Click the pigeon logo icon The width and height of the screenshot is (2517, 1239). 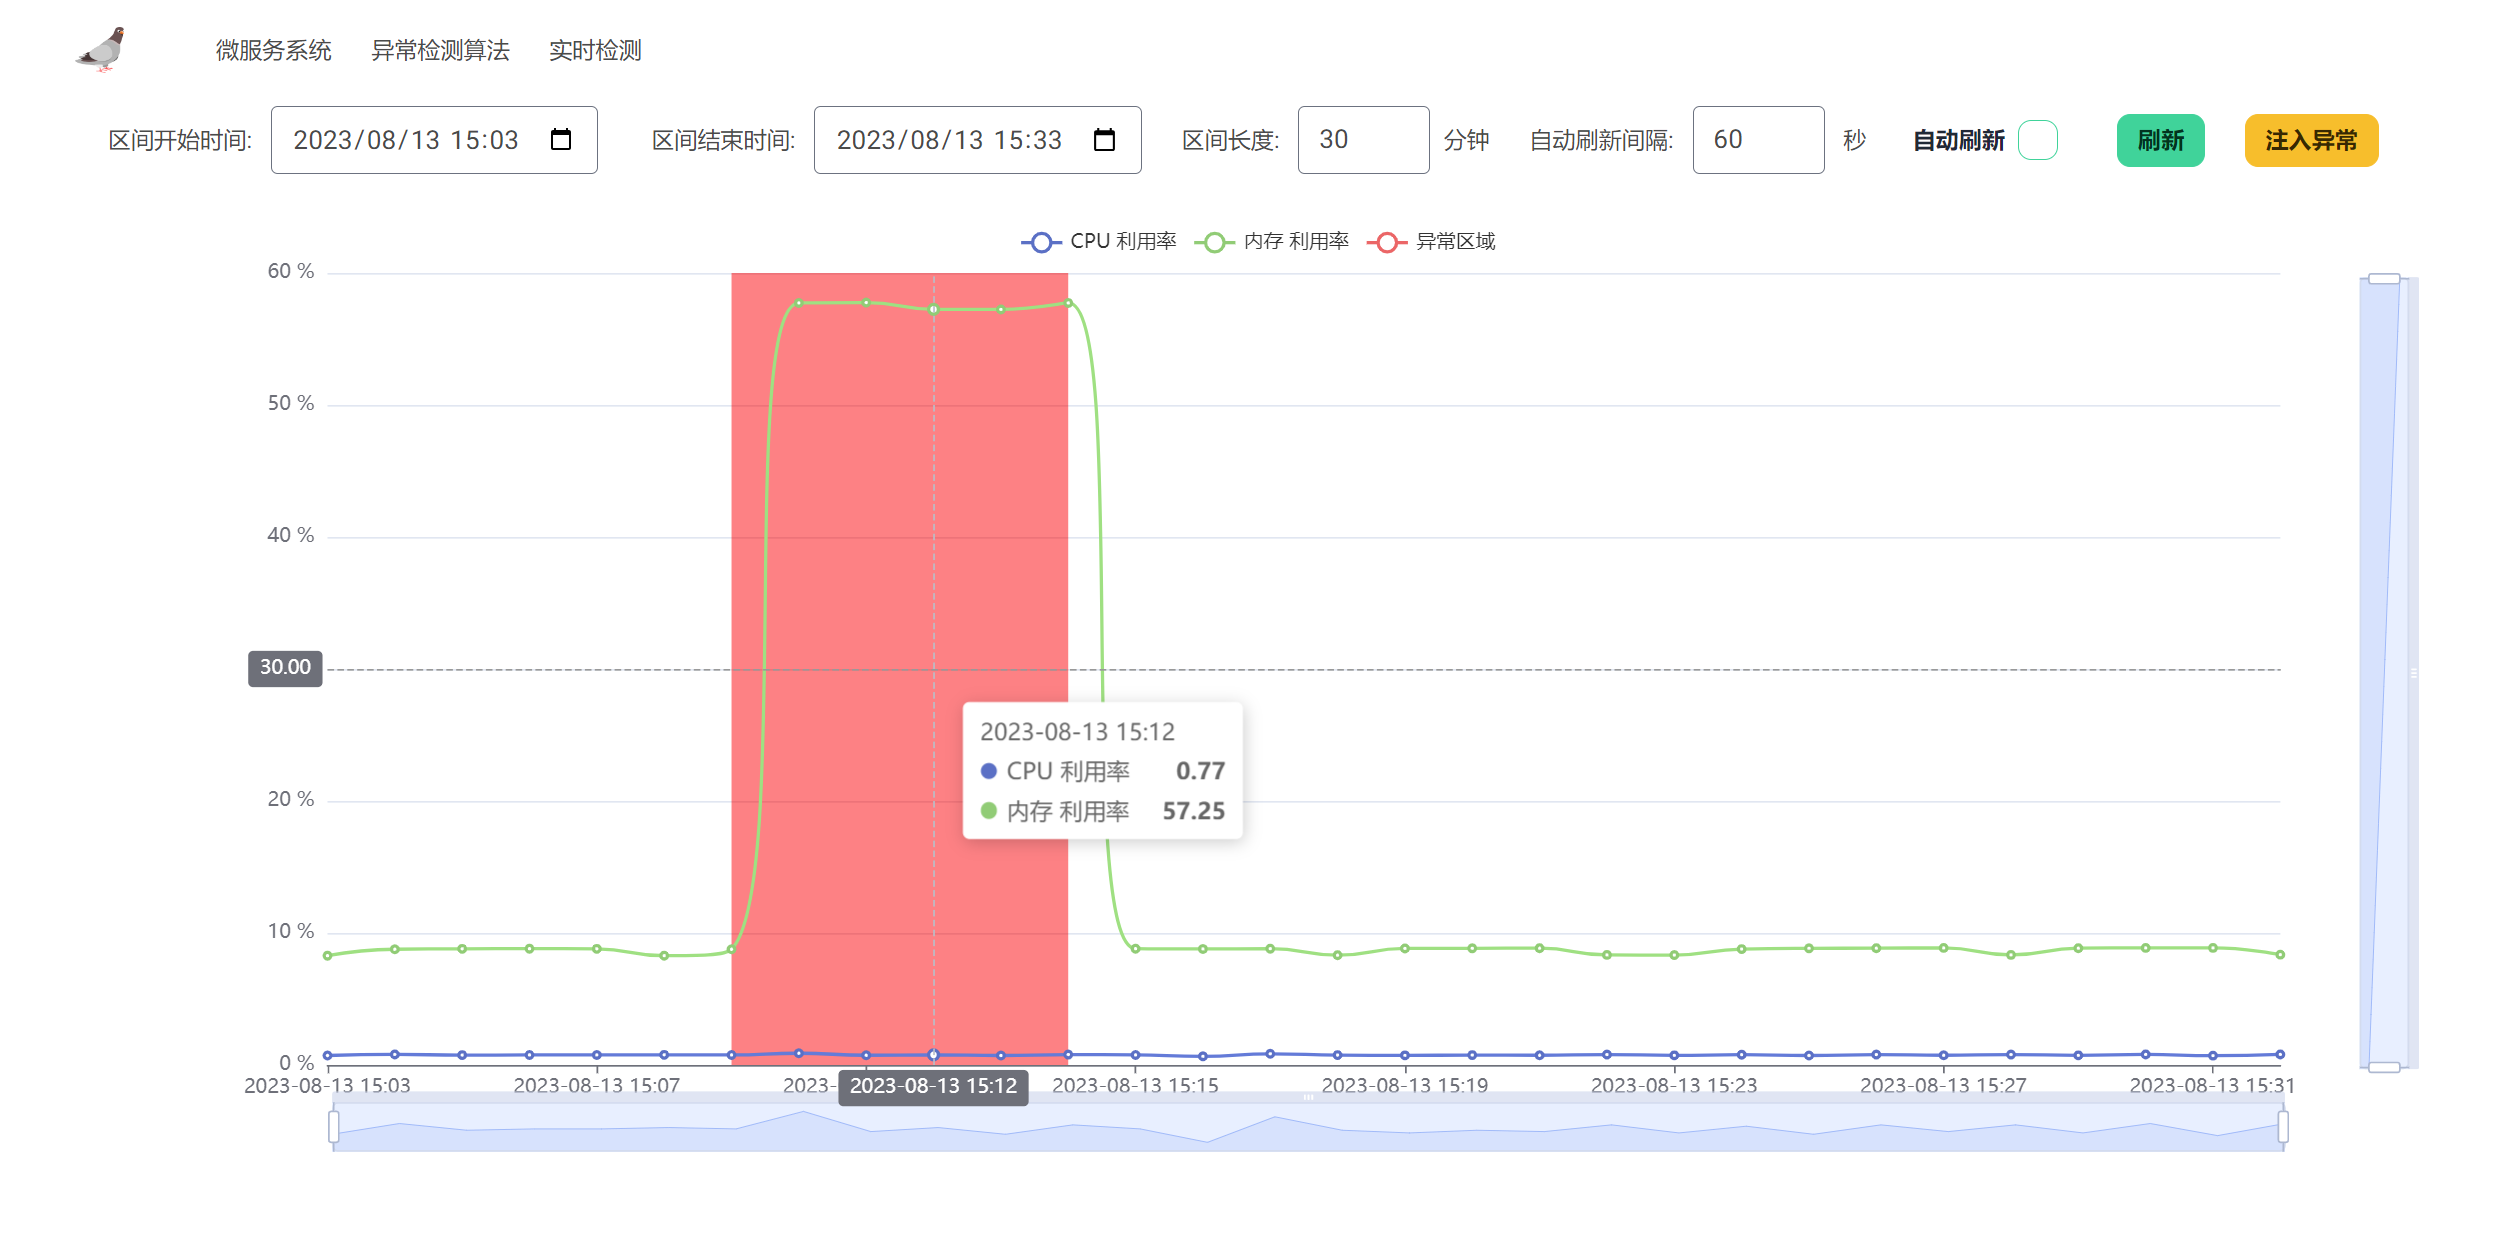[101, 50]
